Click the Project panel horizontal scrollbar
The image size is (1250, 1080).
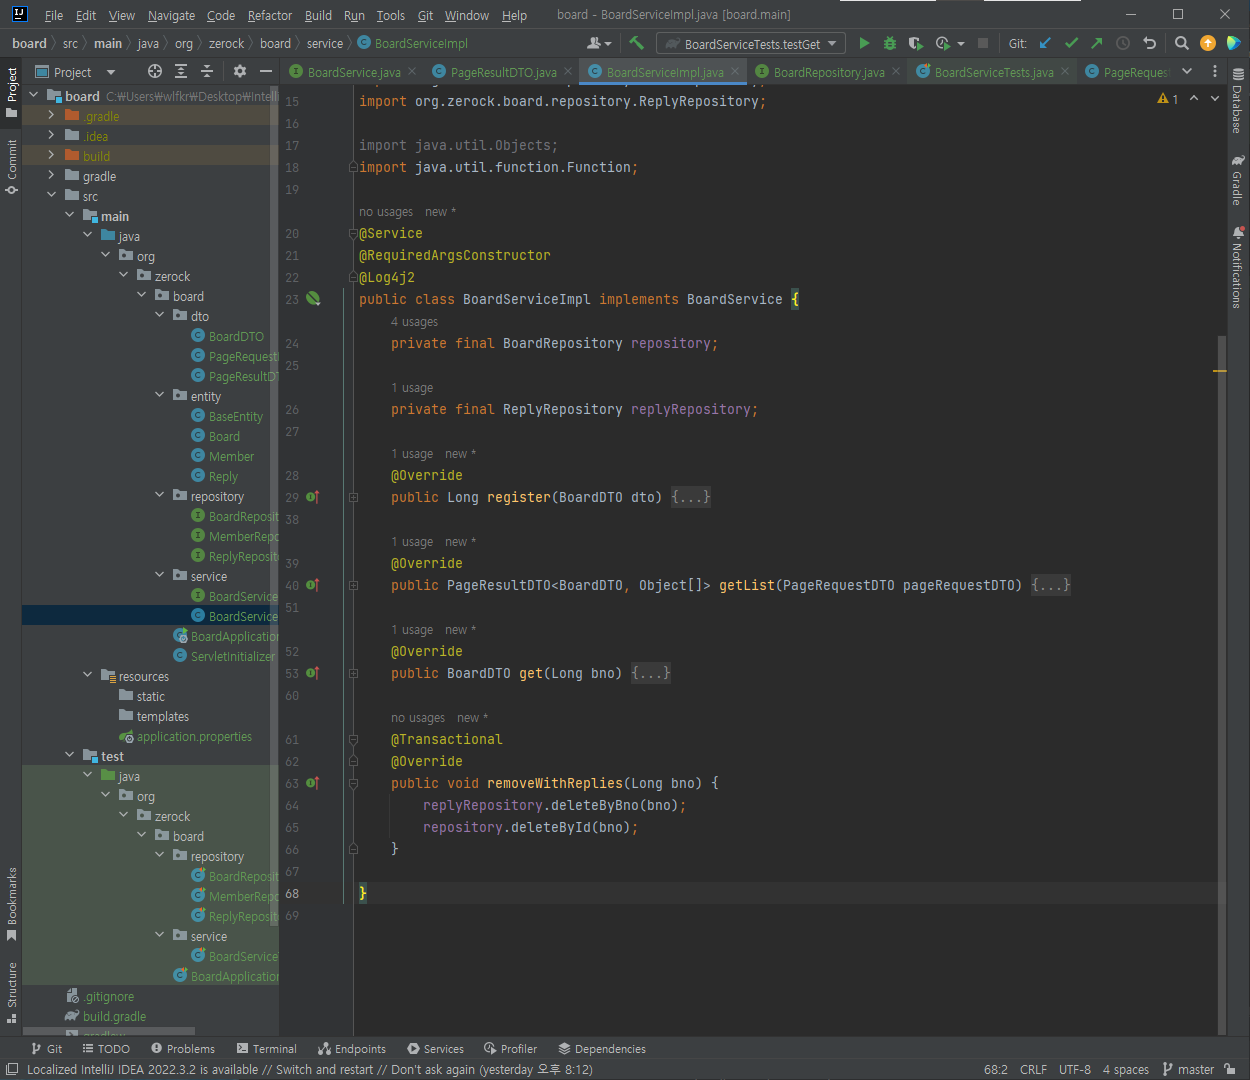click(108, 1031)
